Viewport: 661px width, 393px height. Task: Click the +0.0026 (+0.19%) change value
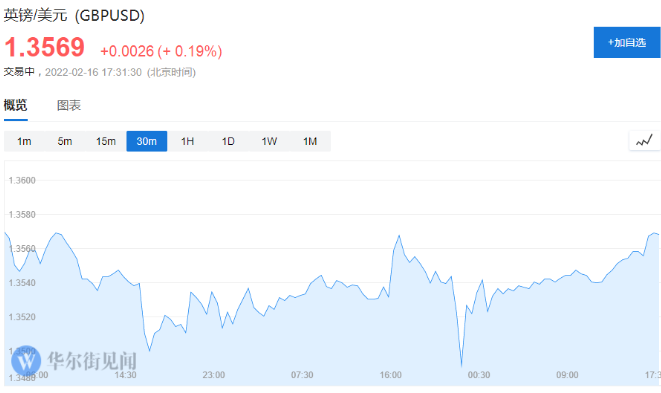point(161,51)
